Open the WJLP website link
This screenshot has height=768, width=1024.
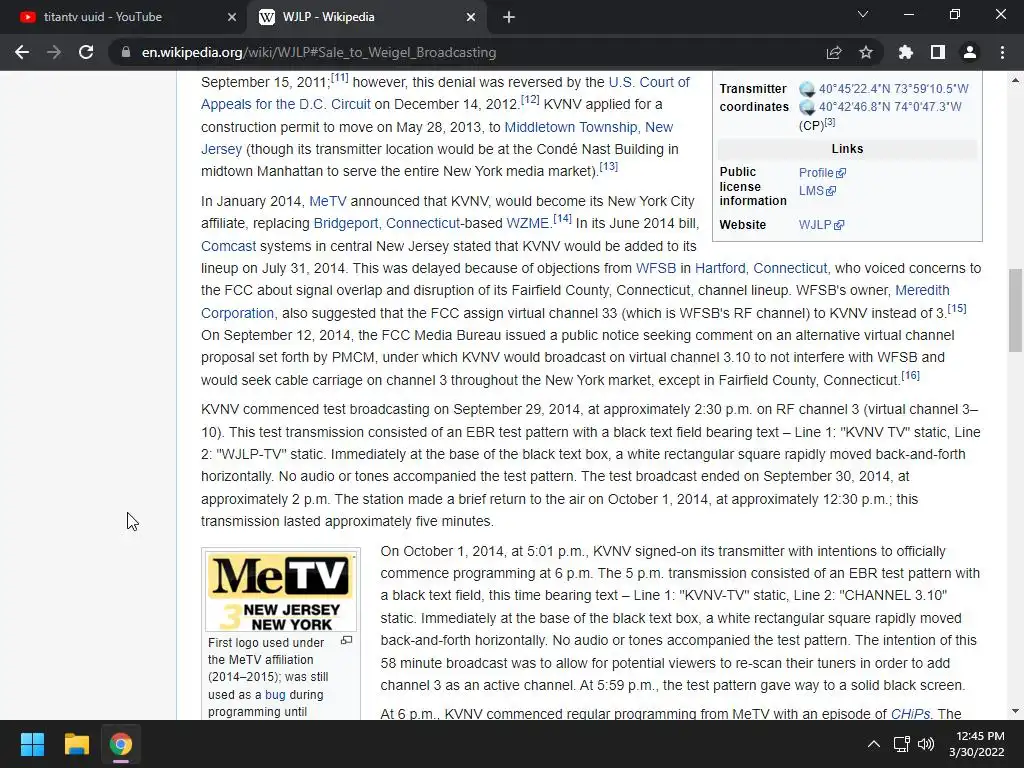821,225
